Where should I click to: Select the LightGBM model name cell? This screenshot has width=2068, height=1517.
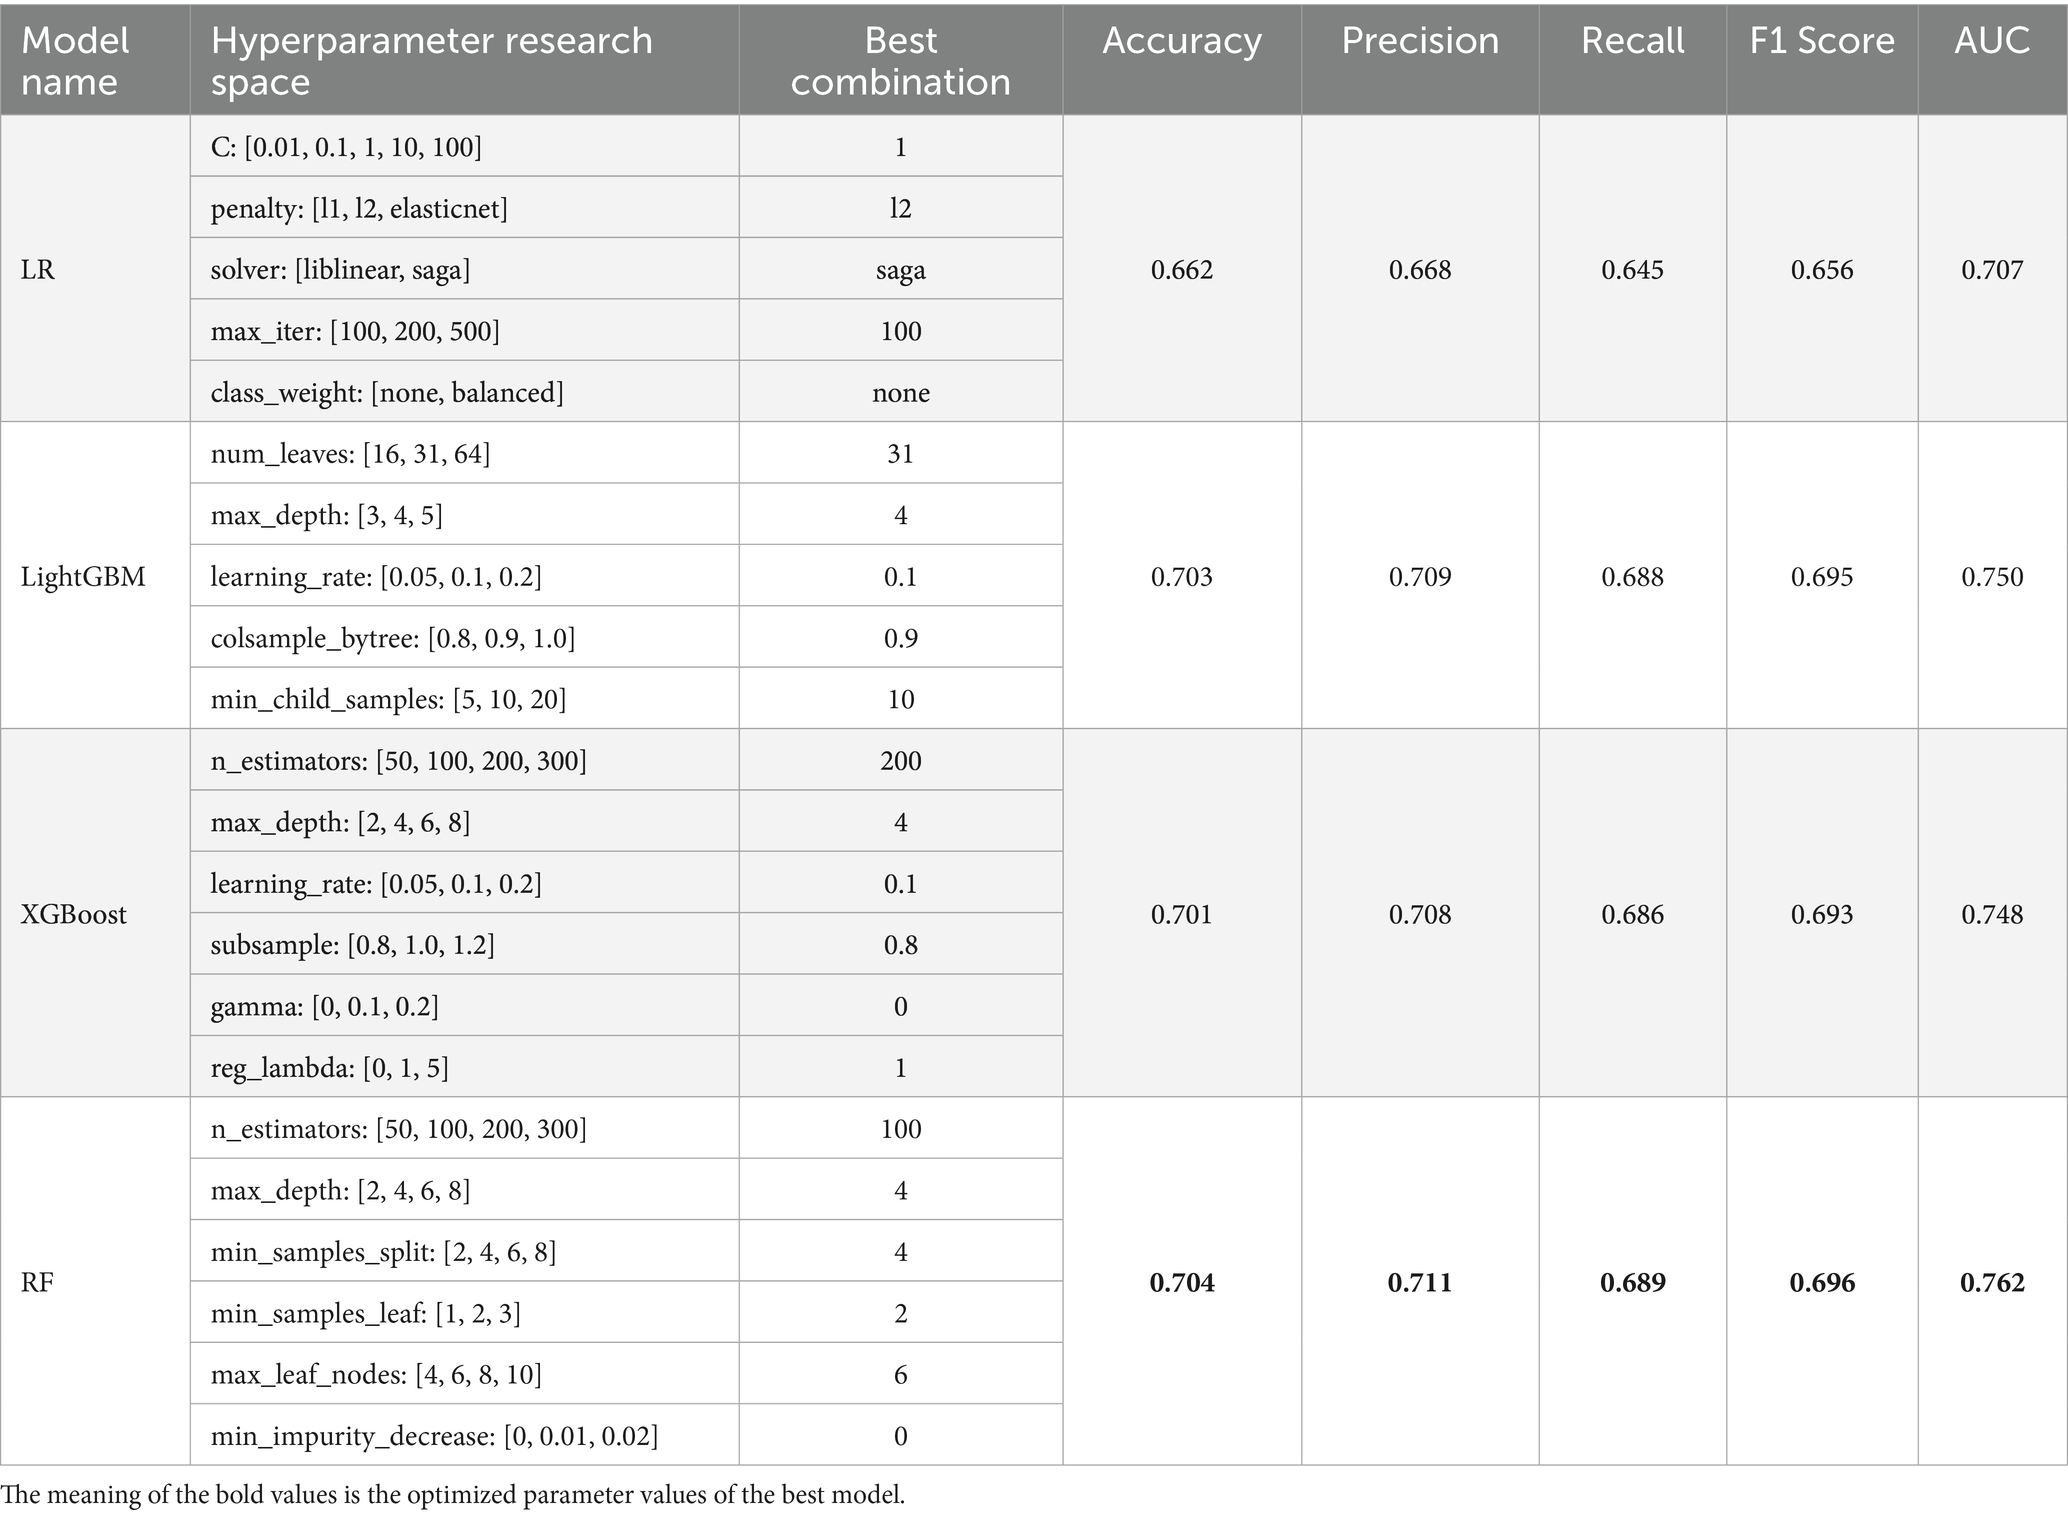coord(83,576)
